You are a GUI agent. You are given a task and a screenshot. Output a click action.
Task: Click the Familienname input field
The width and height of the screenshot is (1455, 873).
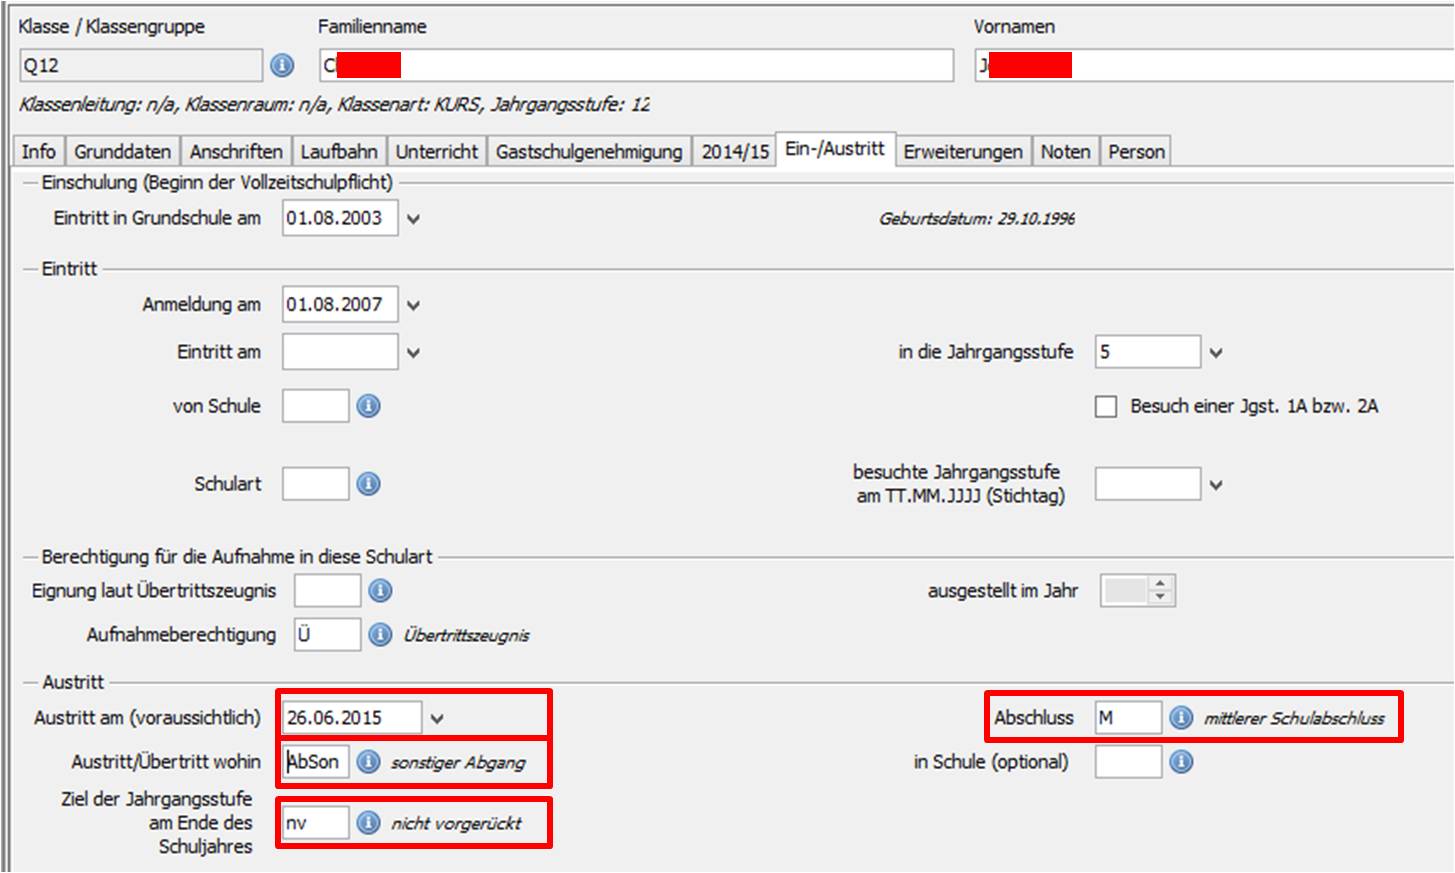[637, 65]
